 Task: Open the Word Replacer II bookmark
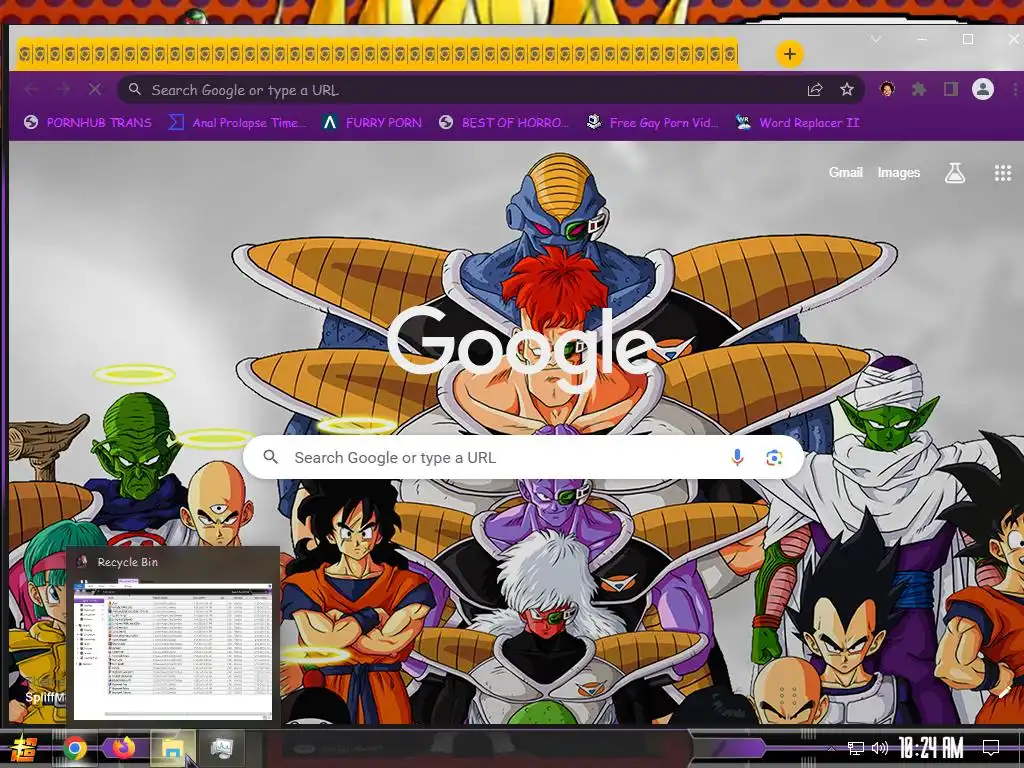pos(797,122)
